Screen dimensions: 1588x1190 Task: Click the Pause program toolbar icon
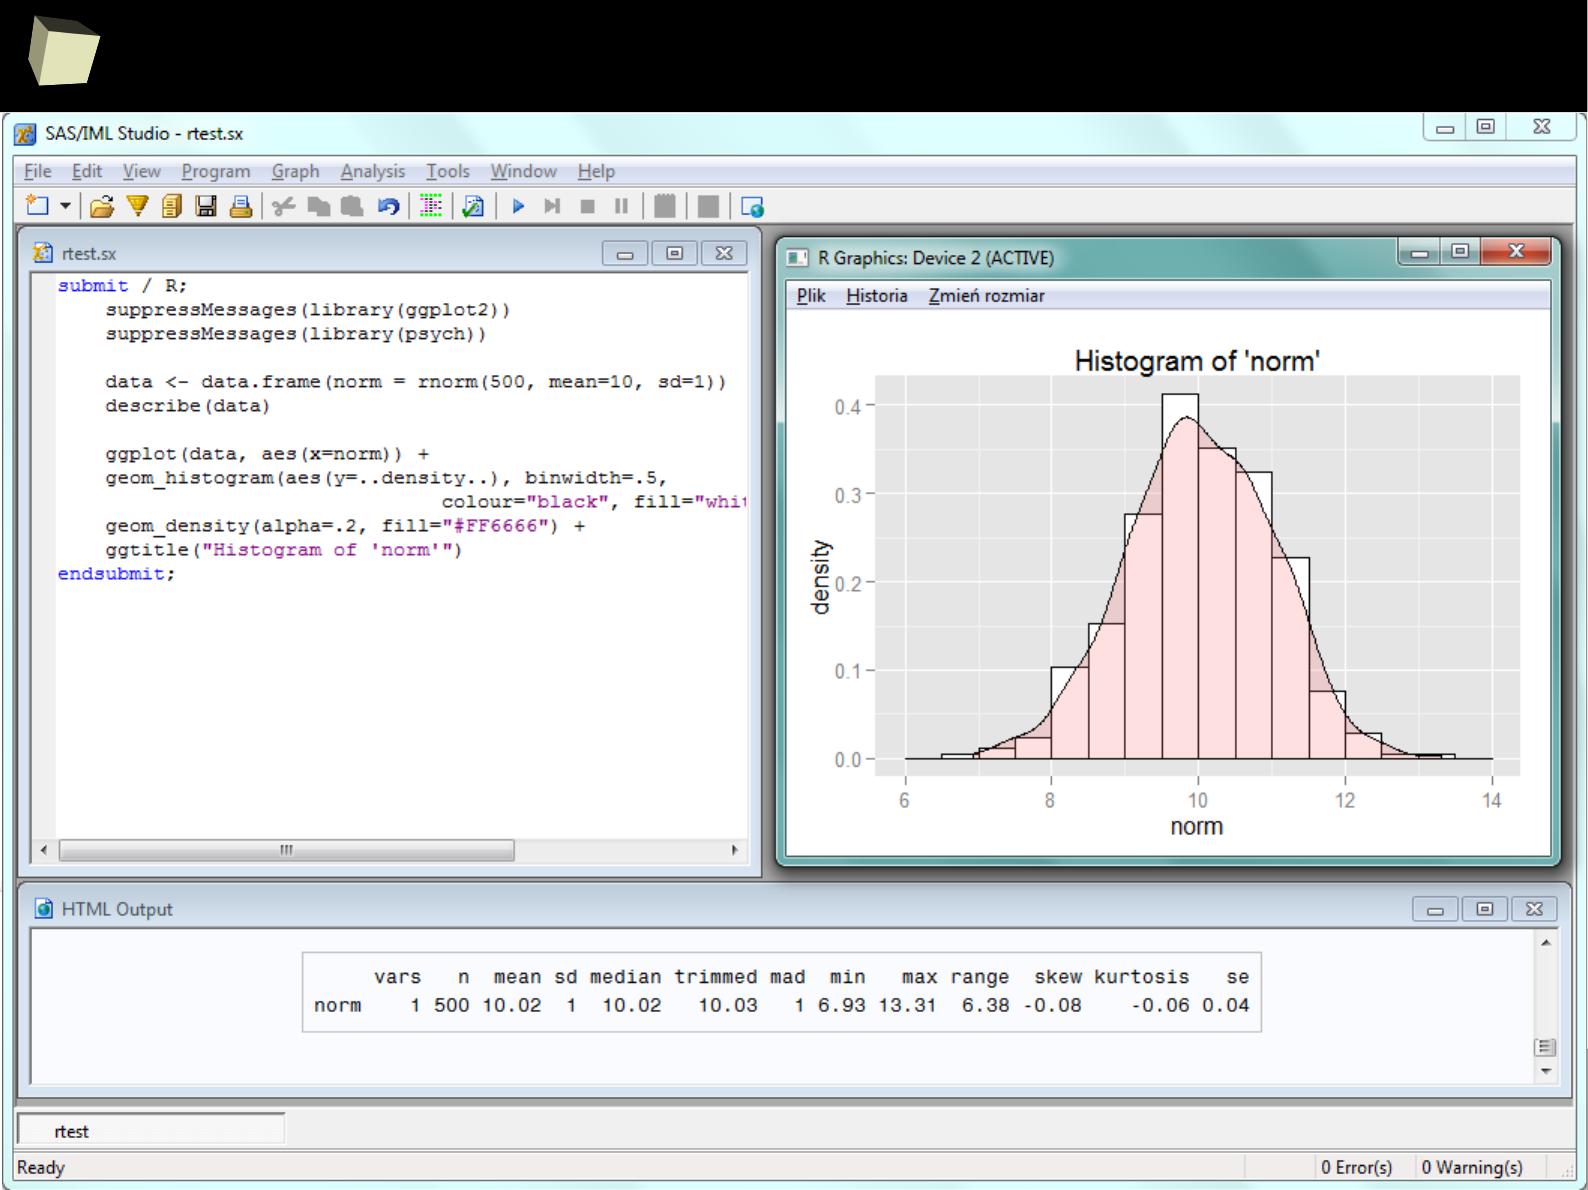(x=621, y=206)
